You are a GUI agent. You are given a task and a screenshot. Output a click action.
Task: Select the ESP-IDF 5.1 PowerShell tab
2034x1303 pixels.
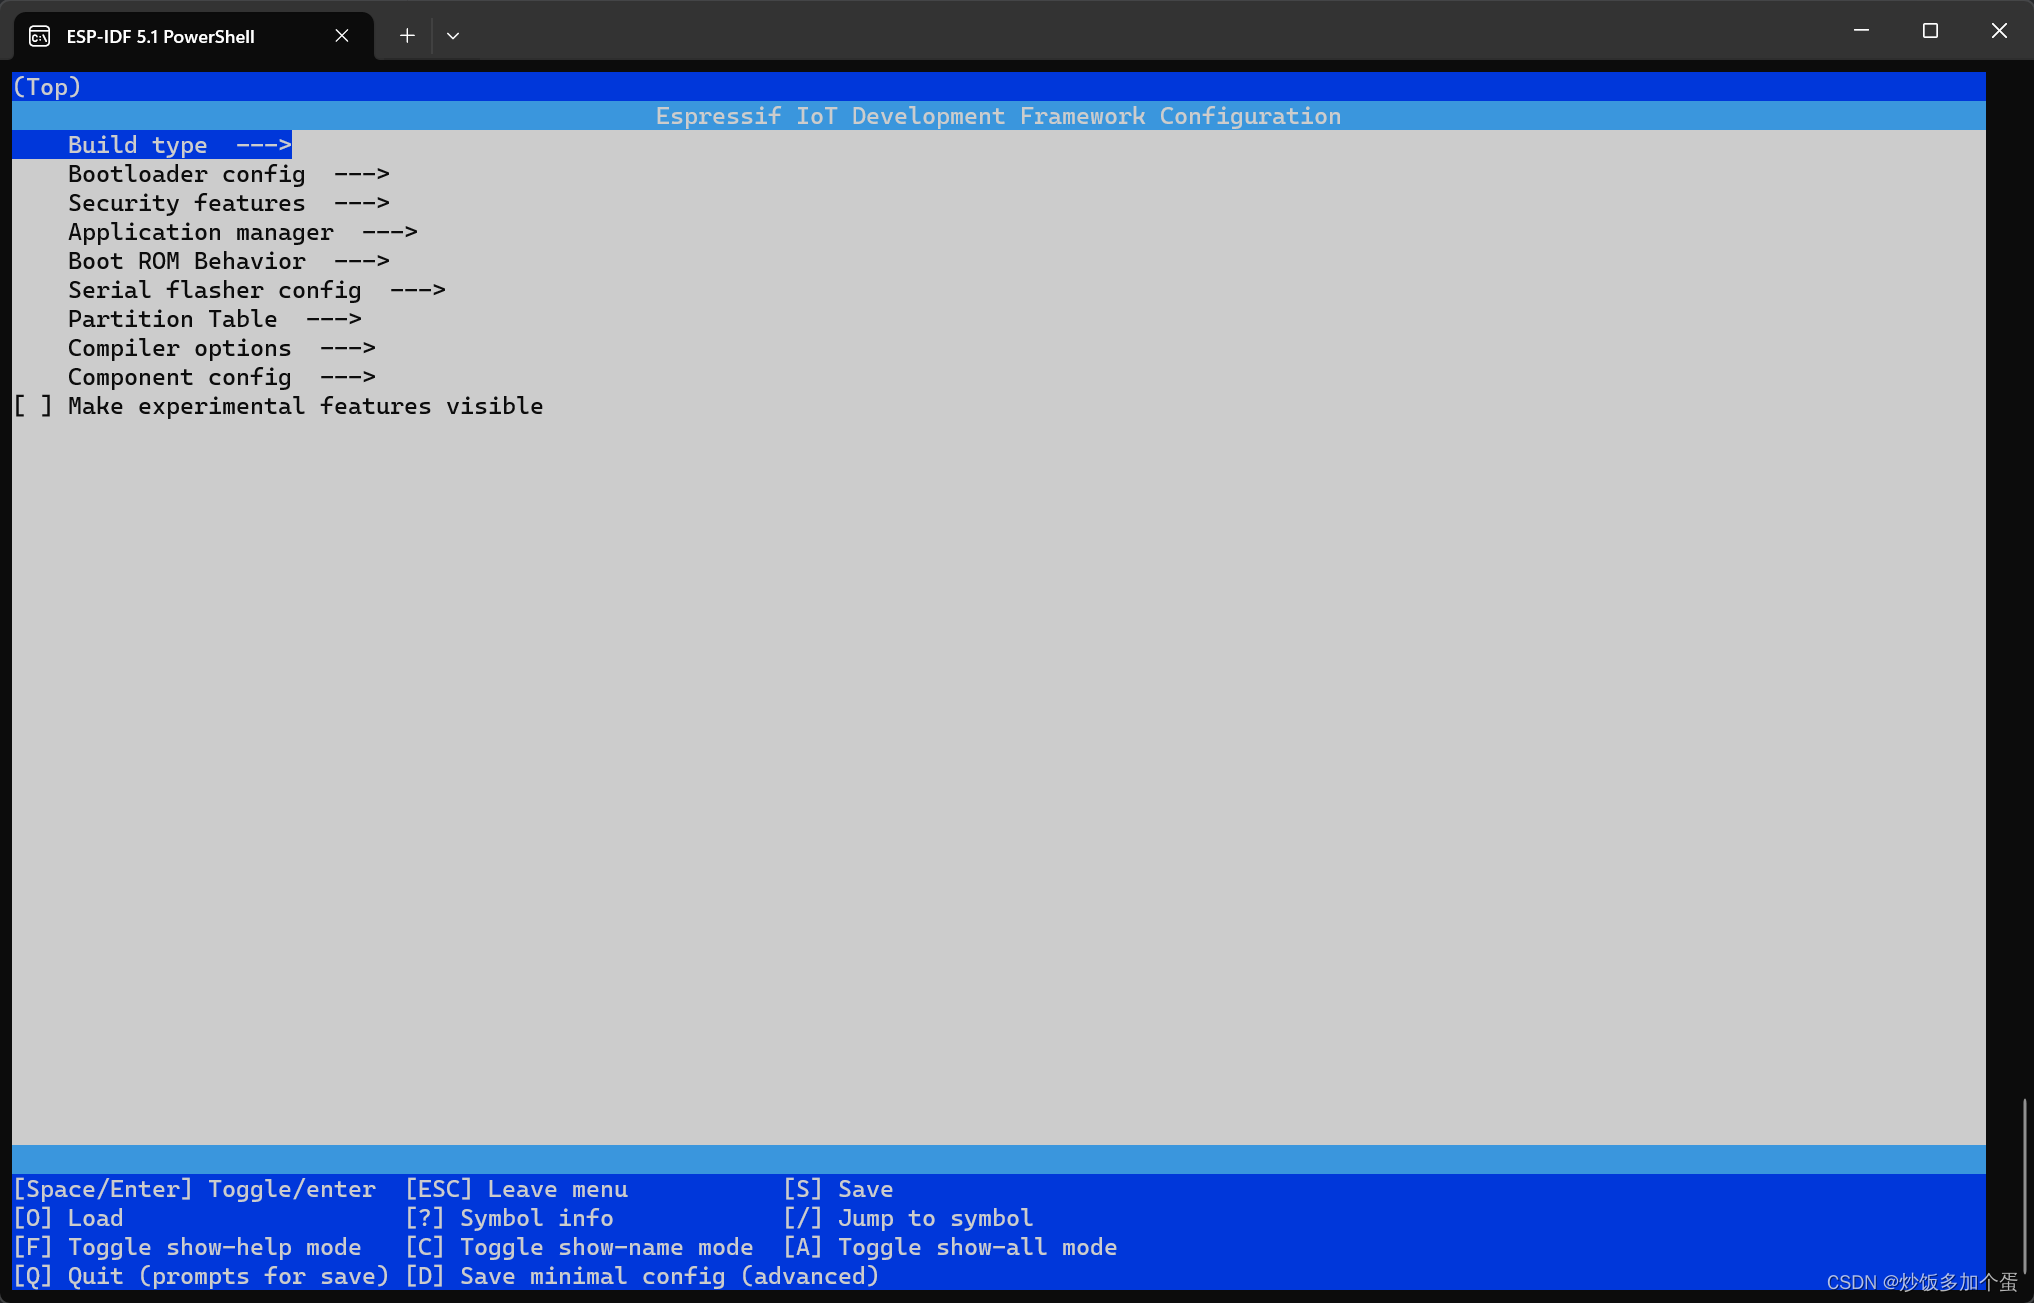194,36
